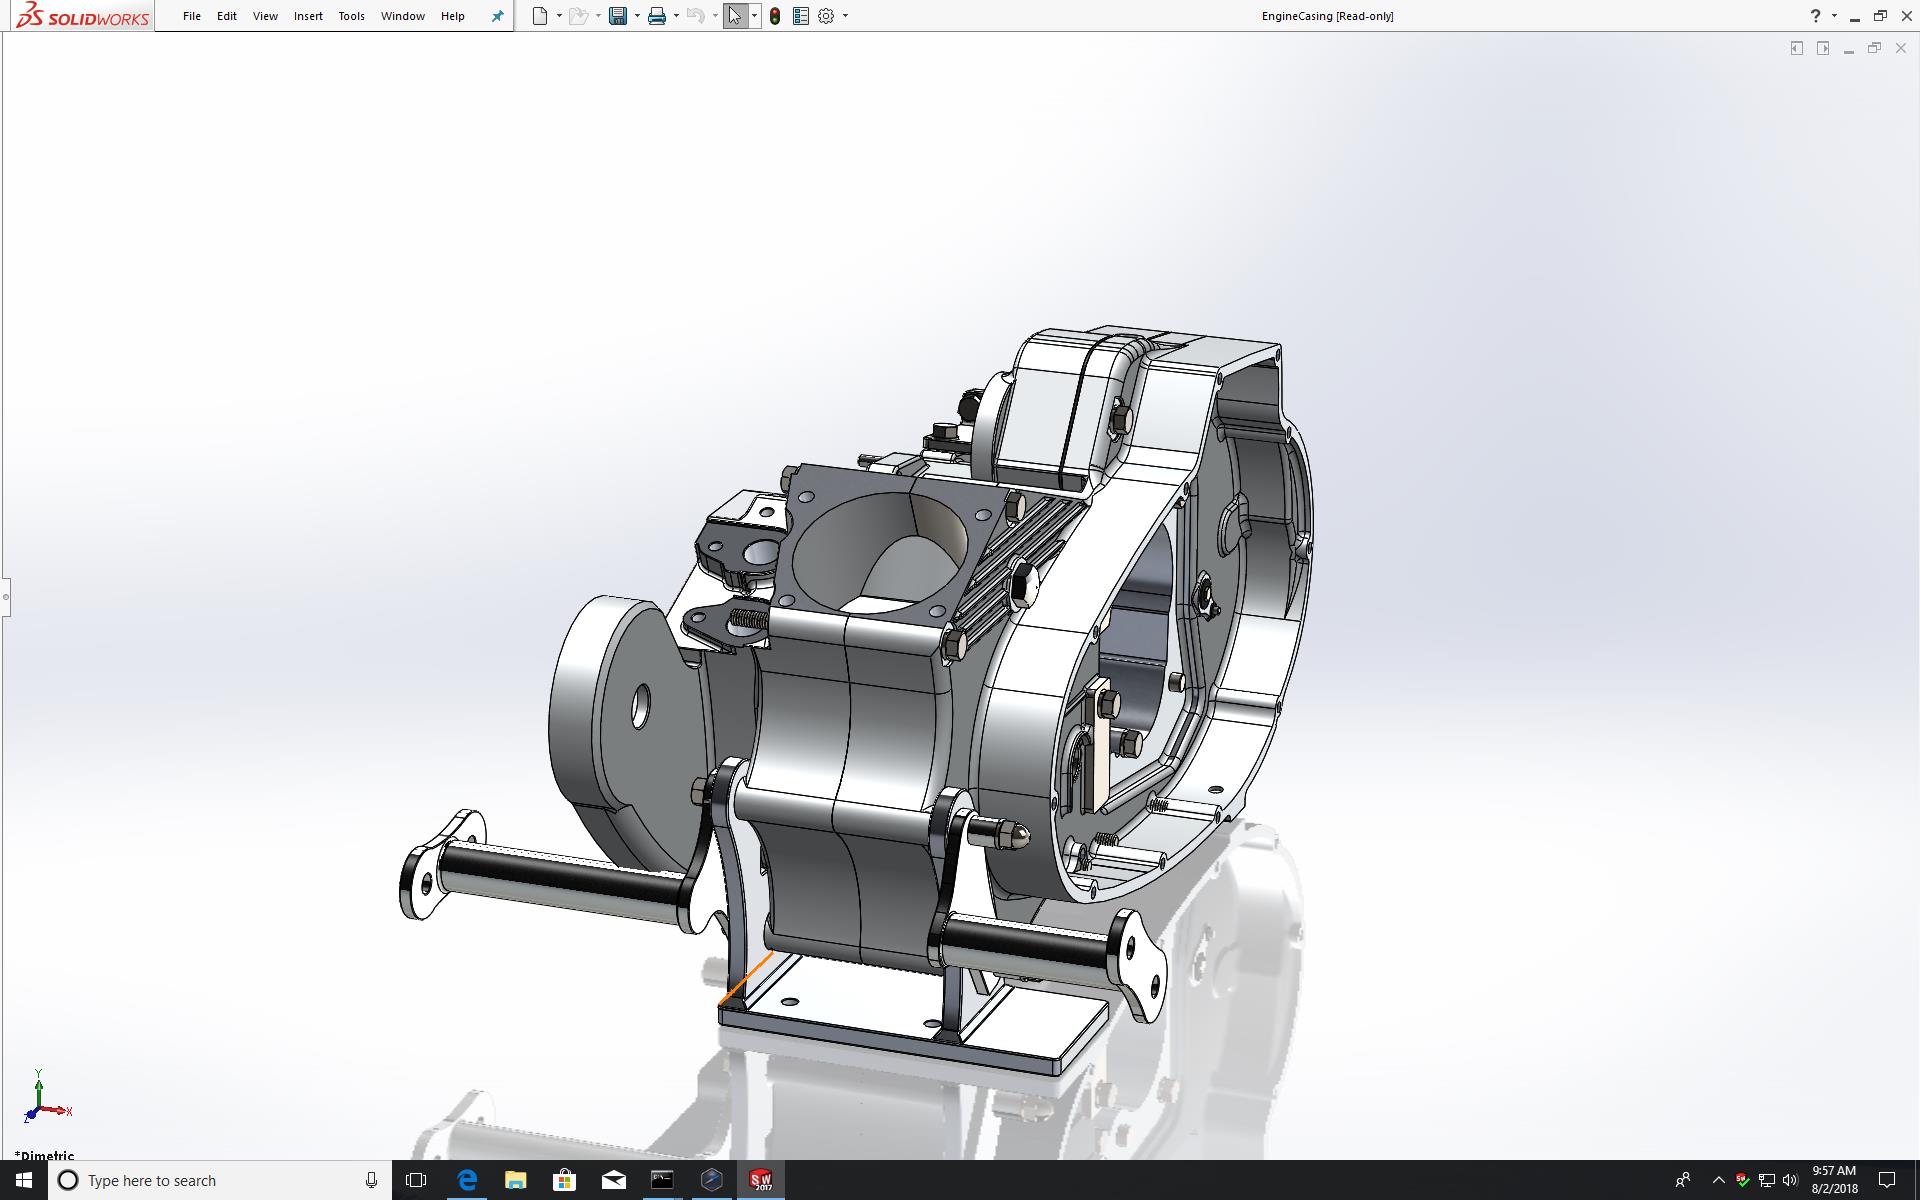This screenshot has height=1200, width=1920.
Task: Collapse left panel with arrow icon
Action: 1797,48
